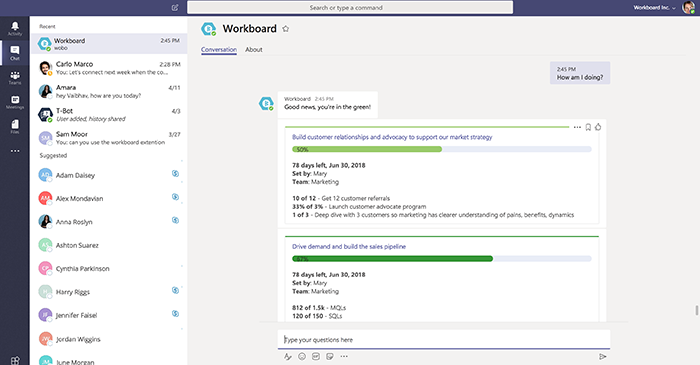Viewport: 700px width, 365px height.
Task: Open Files in the left rail
Action: coord(15,126)
